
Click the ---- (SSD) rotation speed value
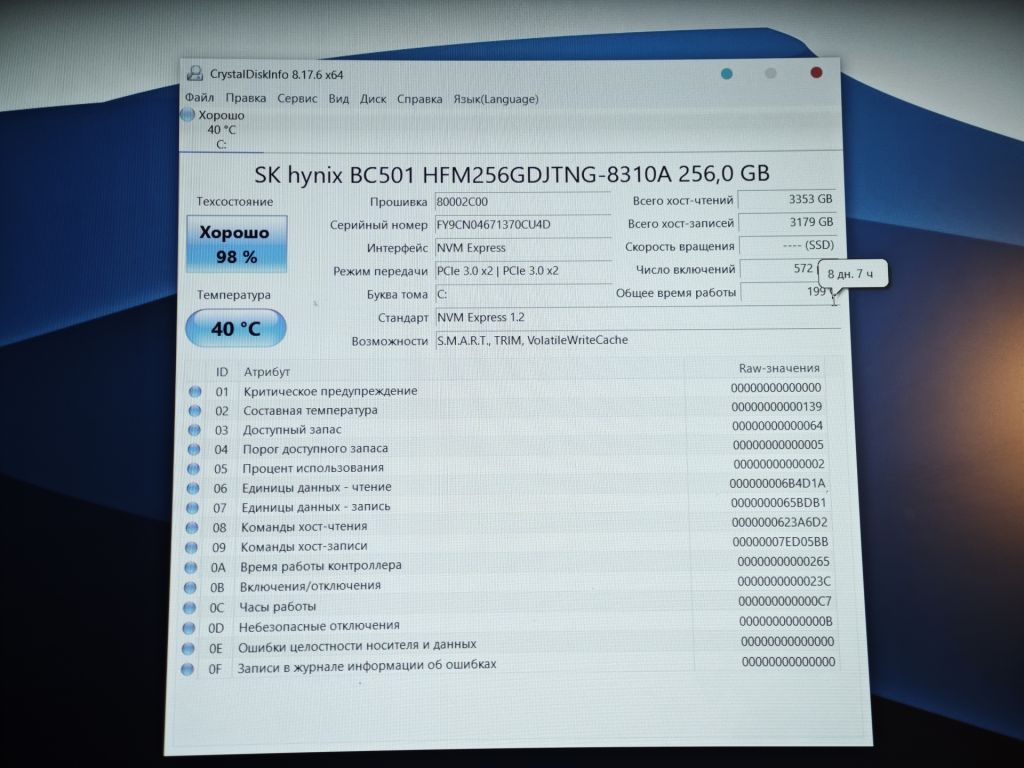pyautogui.click(x=787, y=245)
